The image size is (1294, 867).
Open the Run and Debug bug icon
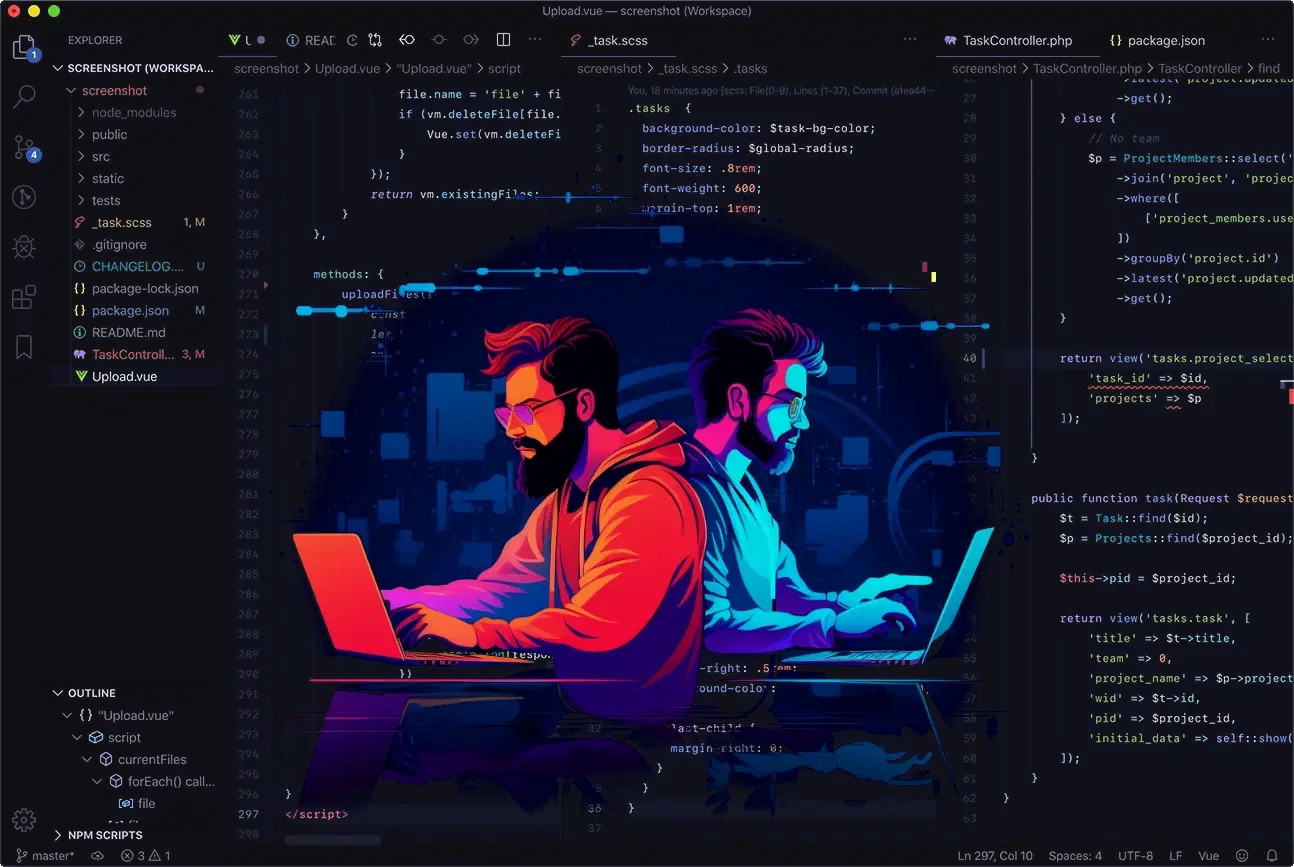24,246
